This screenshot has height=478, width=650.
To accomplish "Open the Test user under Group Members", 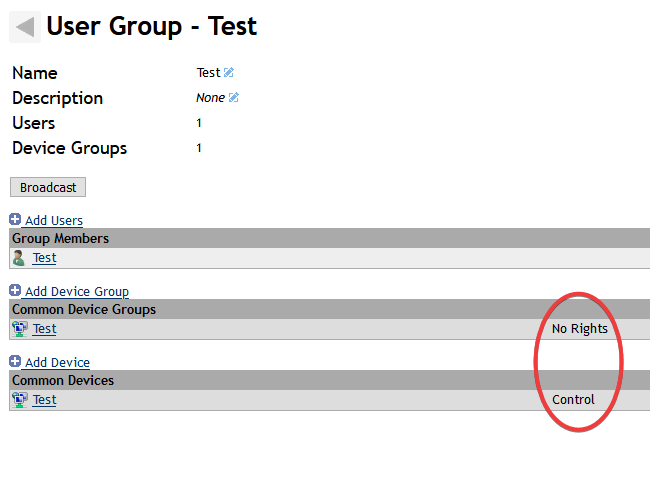I will click(44, 258).
